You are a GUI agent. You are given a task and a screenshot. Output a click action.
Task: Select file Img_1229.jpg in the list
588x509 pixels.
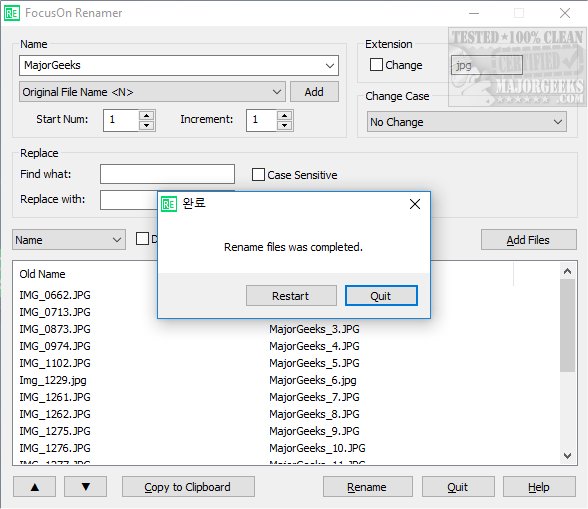coord(53,380)
